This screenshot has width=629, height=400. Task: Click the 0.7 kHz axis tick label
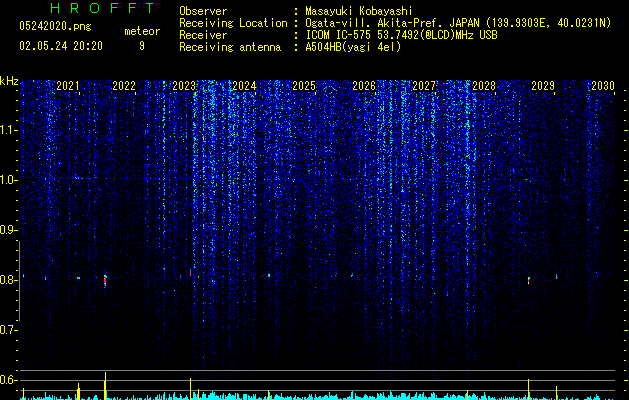tap(7, 330)
